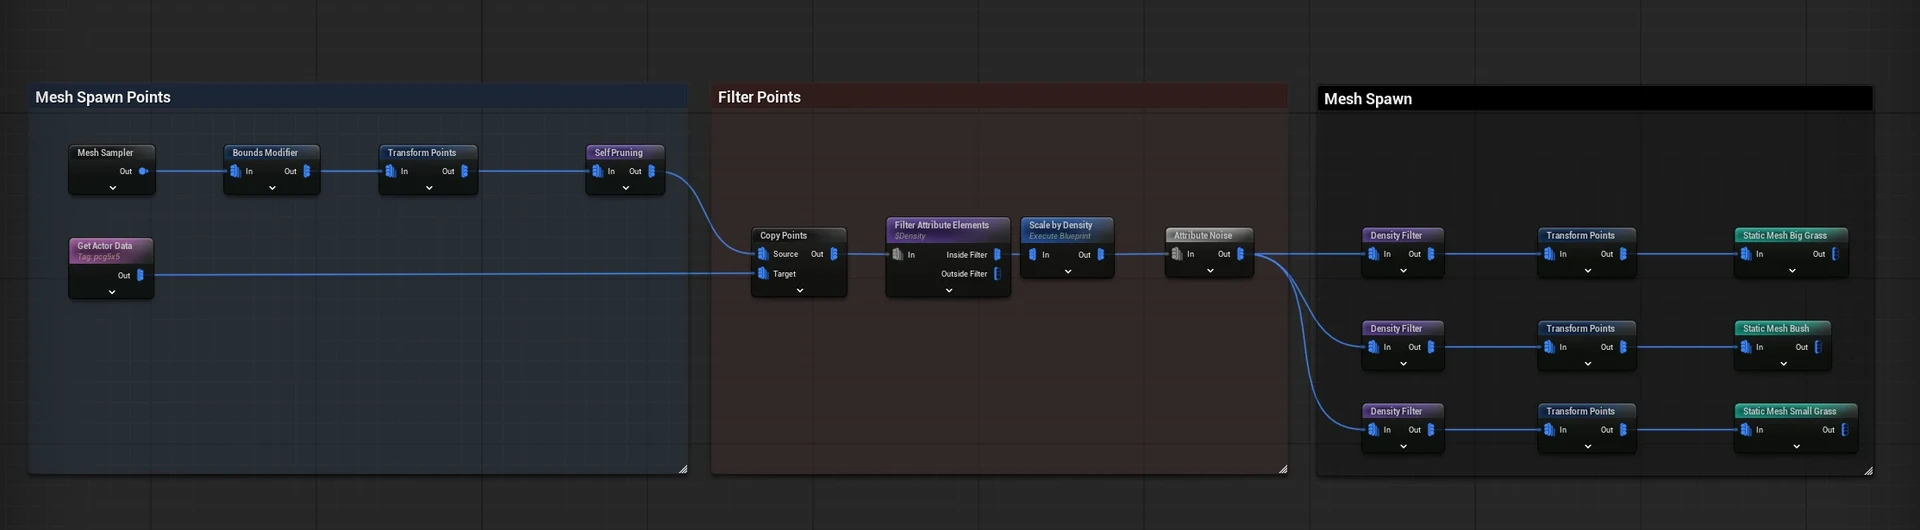Click the Target pin on Copy Points
The image size is (1920, 530).
763,273
